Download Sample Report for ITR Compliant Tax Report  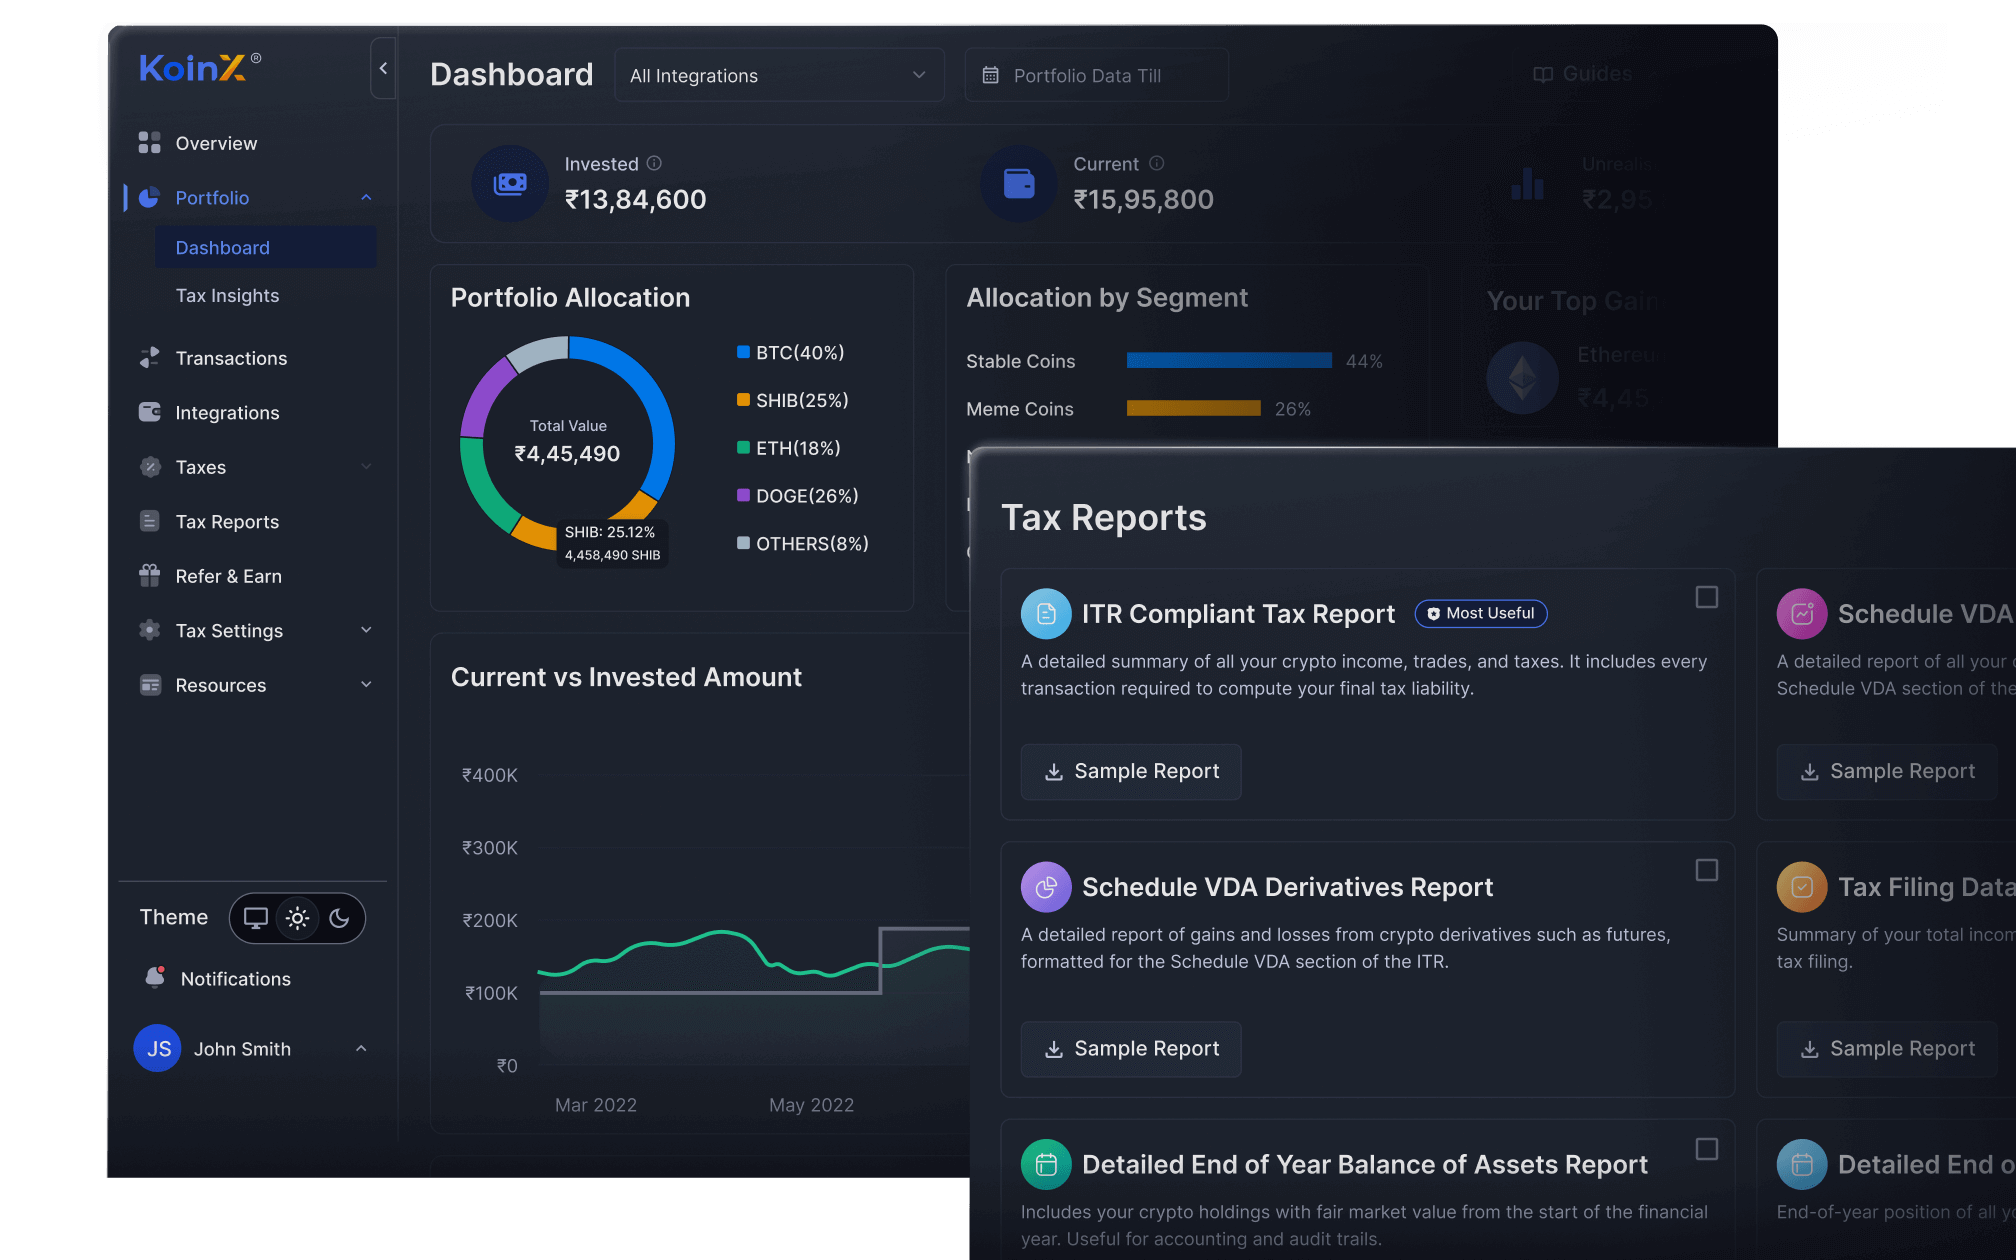pyautogui.click(x=1130, y=771)
